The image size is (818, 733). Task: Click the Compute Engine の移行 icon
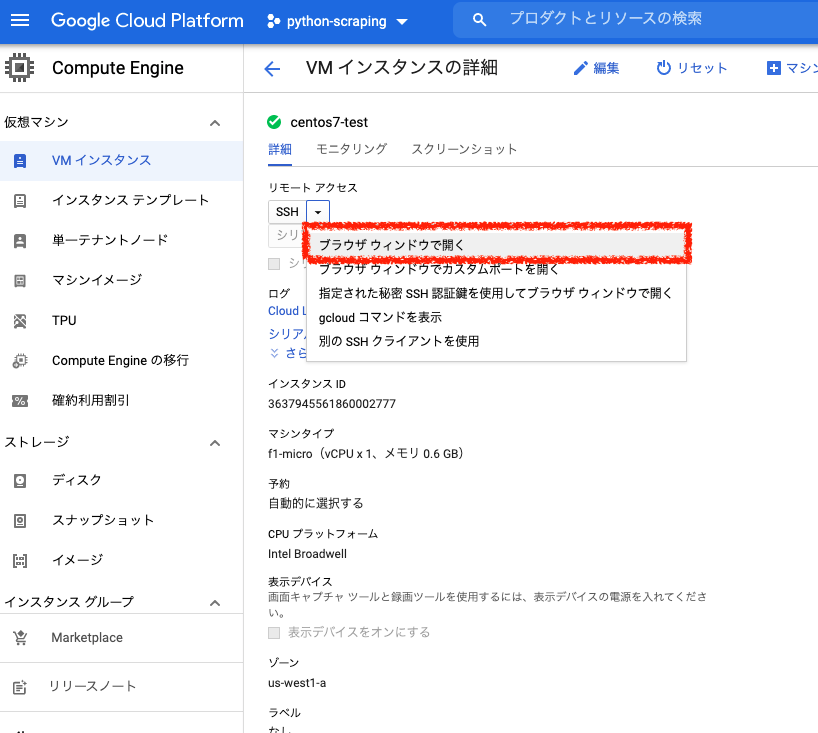tap(20, 361)
